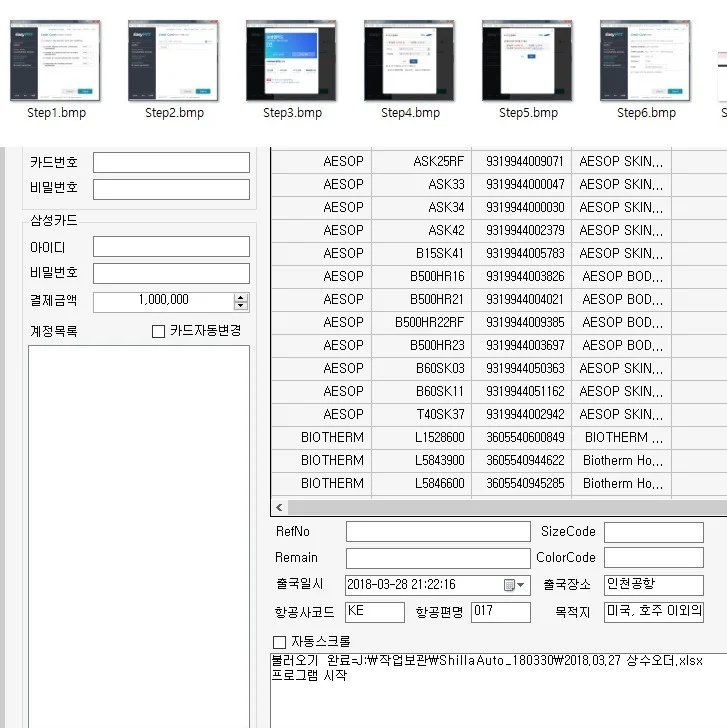Screen dimensions: 727x728
Task: Decrease 결제금액 with the down spinner arrow
Action: [240, 306]
